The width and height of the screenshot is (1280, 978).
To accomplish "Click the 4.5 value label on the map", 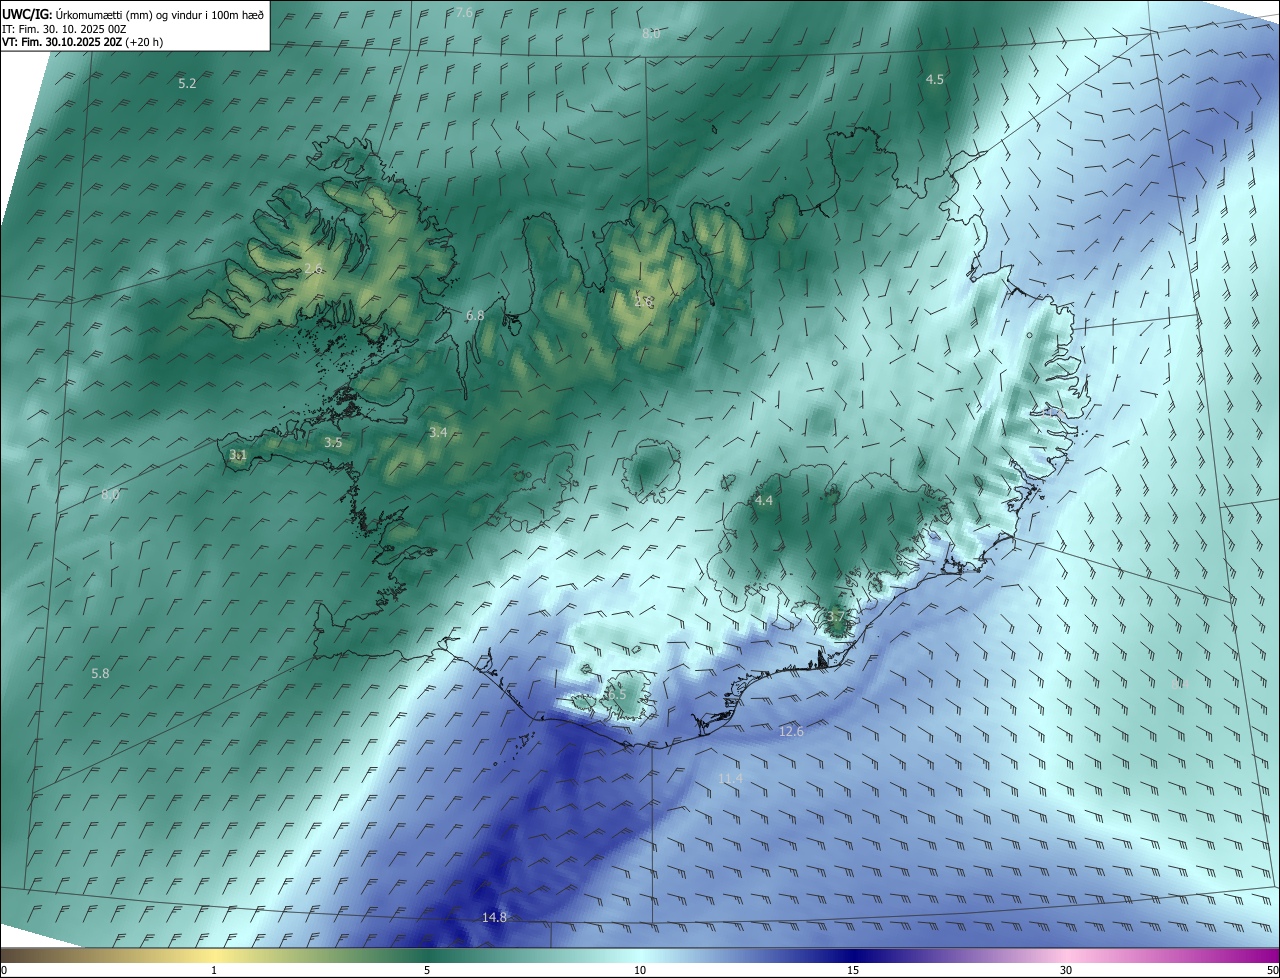I will pos(935,79).
